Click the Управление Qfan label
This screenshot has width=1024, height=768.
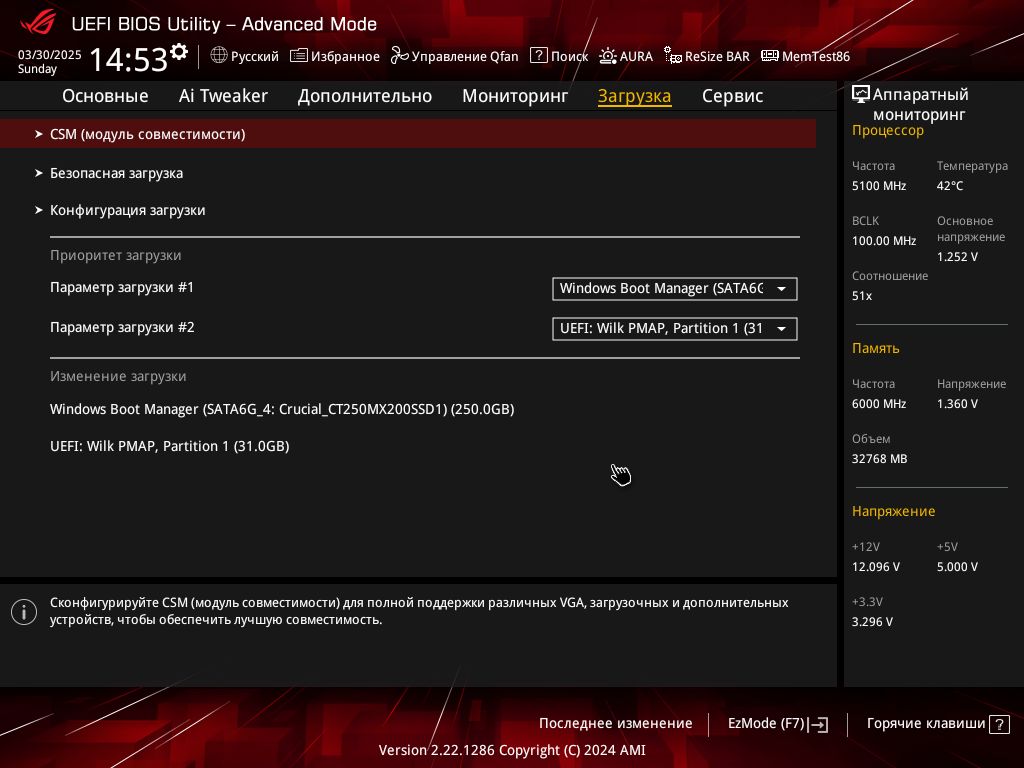465,56
